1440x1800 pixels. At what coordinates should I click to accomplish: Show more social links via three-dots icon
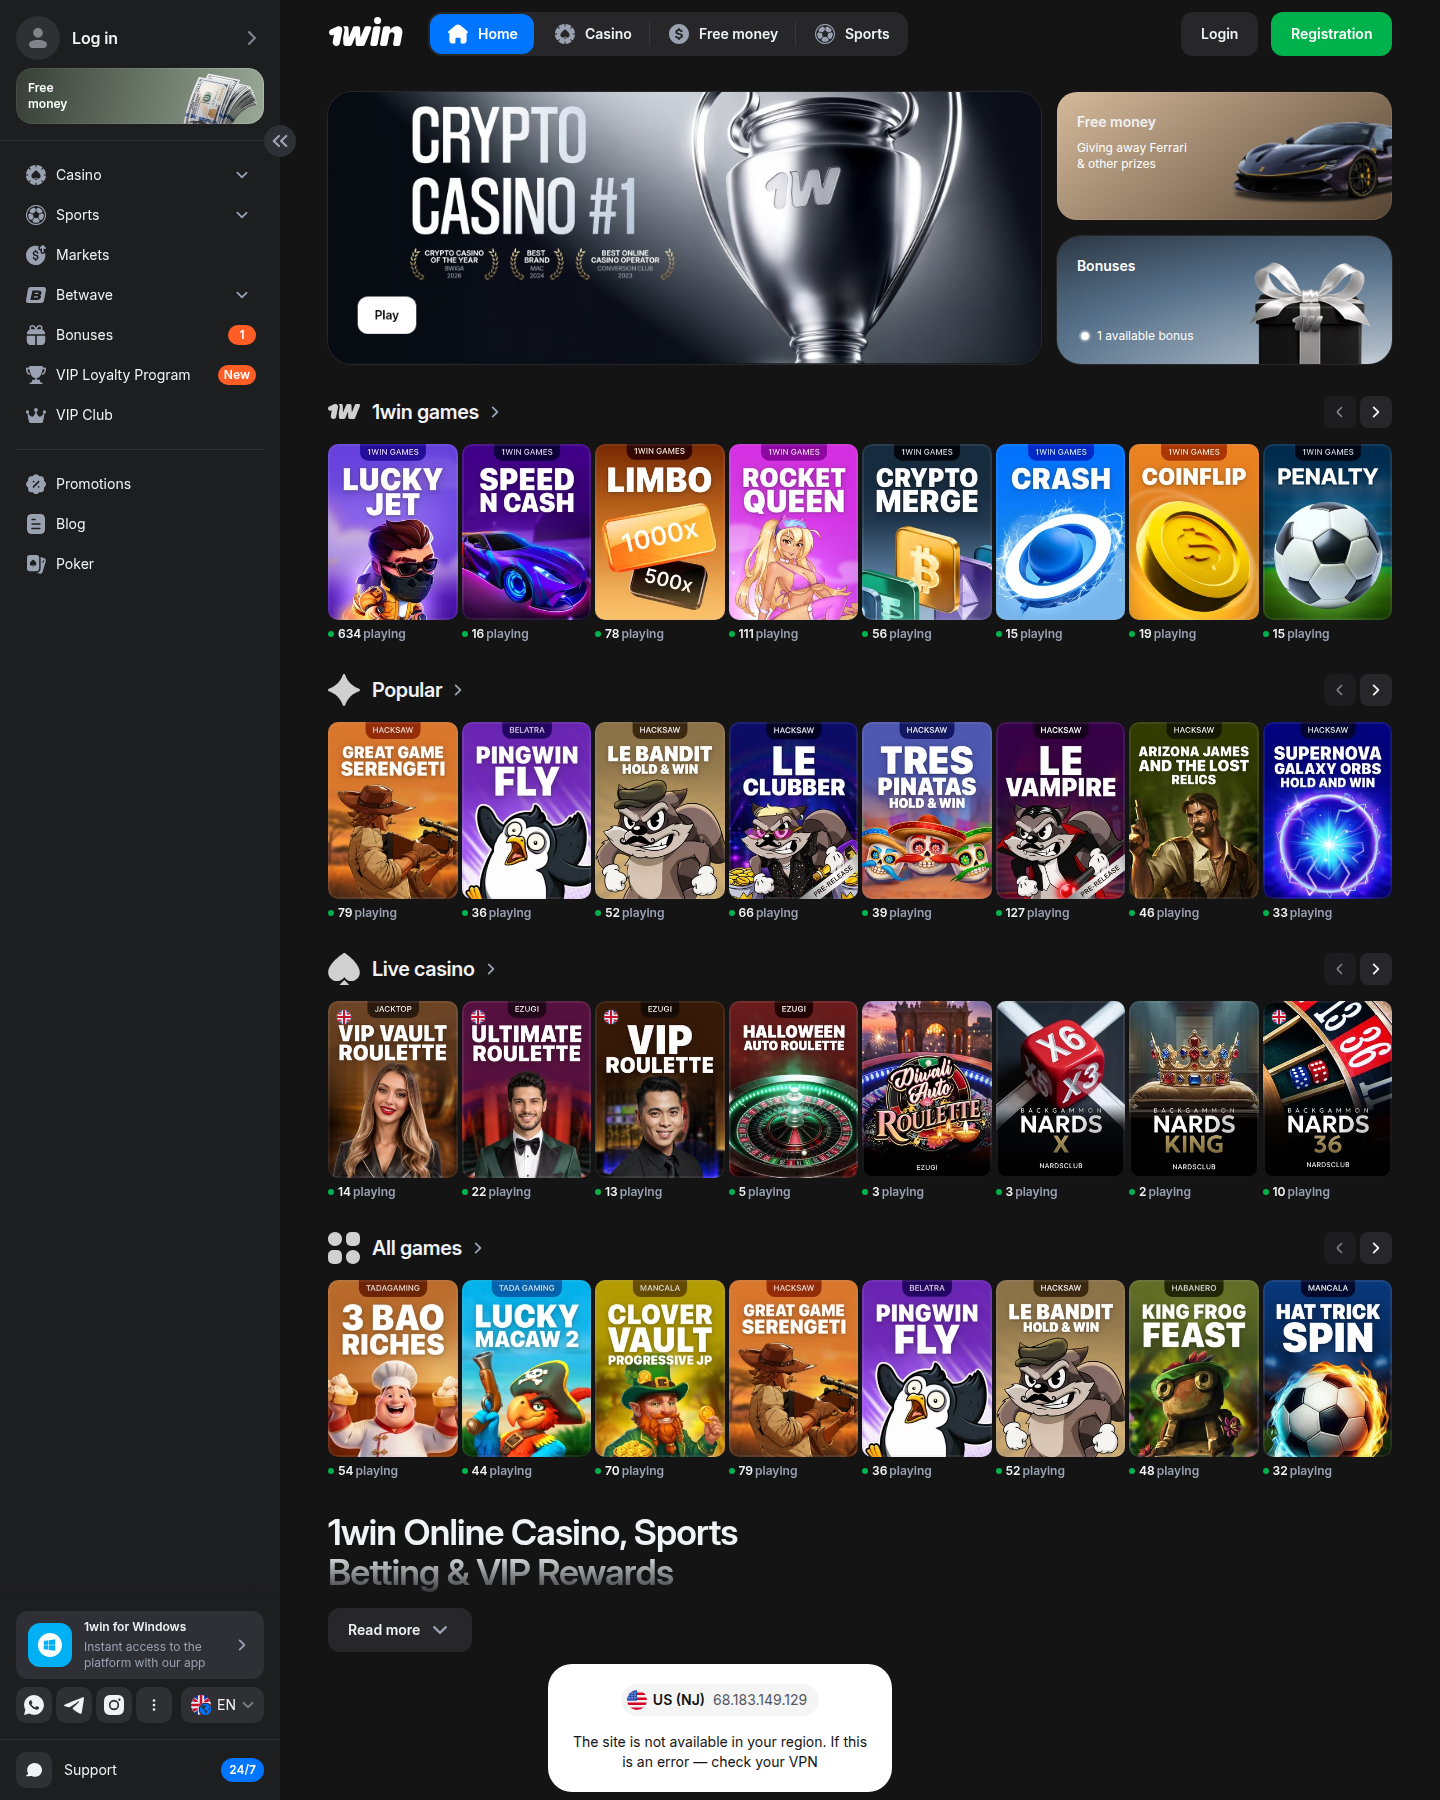tap(154, 1705)
